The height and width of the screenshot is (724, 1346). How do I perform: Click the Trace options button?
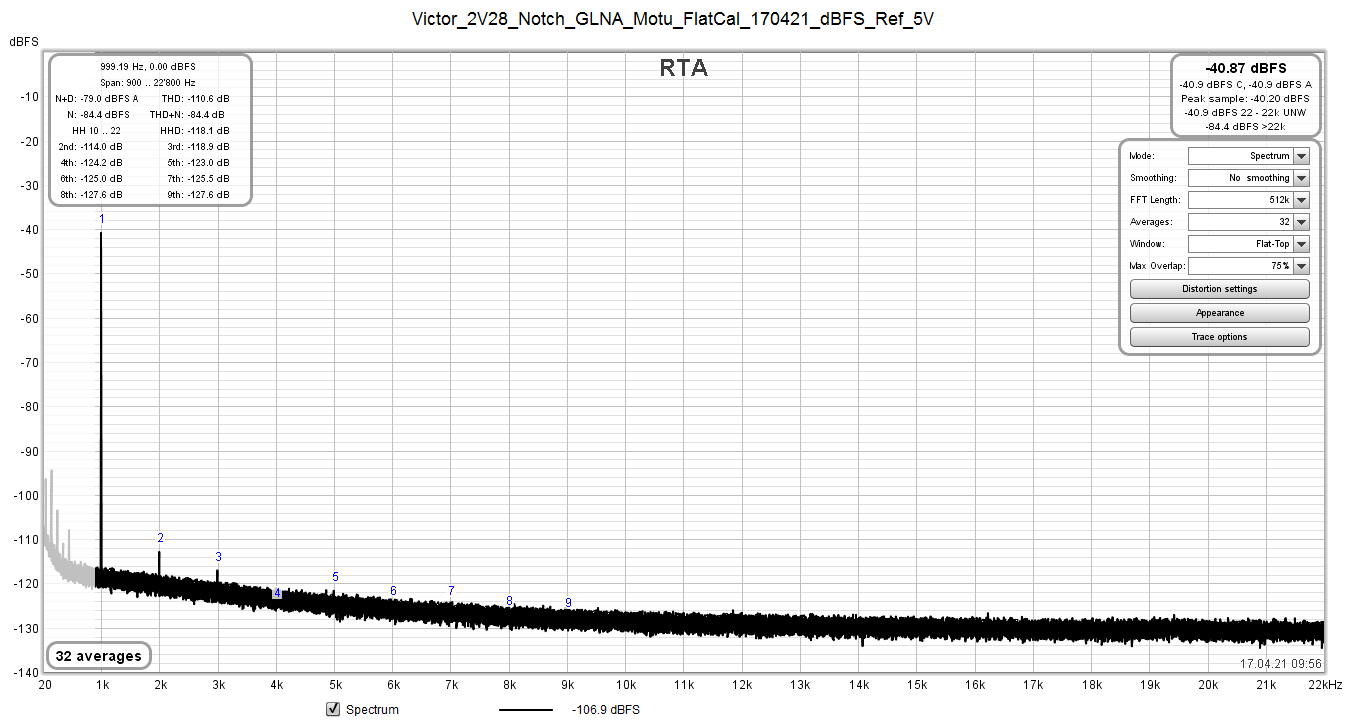pyautogui.click(x=1219, y=337)
